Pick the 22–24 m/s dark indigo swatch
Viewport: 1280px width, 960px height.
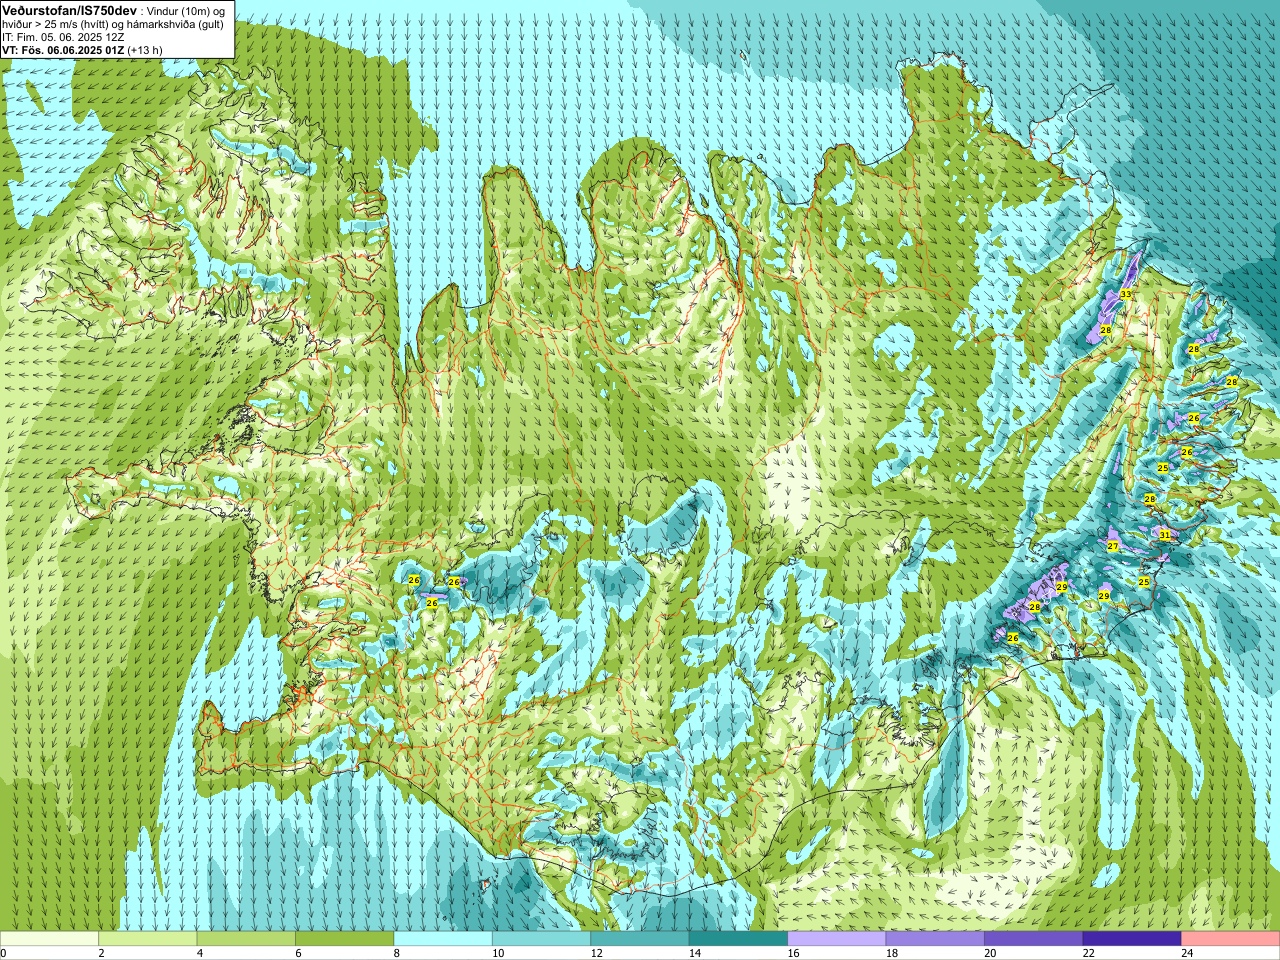click(x=1132, y=939)
